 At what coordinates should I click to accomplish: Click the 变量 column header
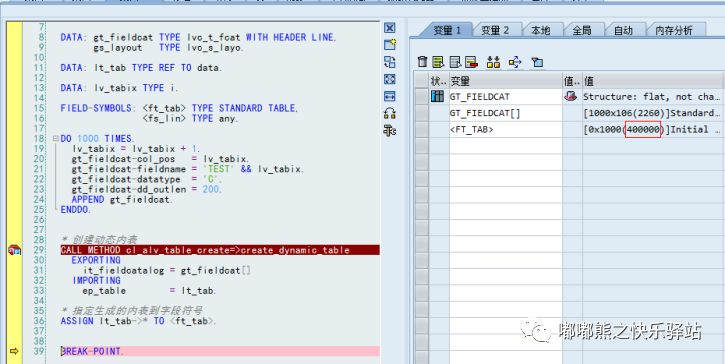pos(505,81)
